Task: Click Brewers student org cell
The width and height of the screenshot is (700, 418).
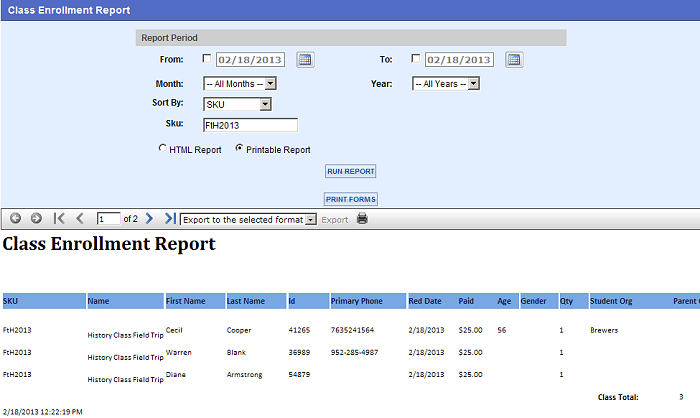Action: click(604, 330)
